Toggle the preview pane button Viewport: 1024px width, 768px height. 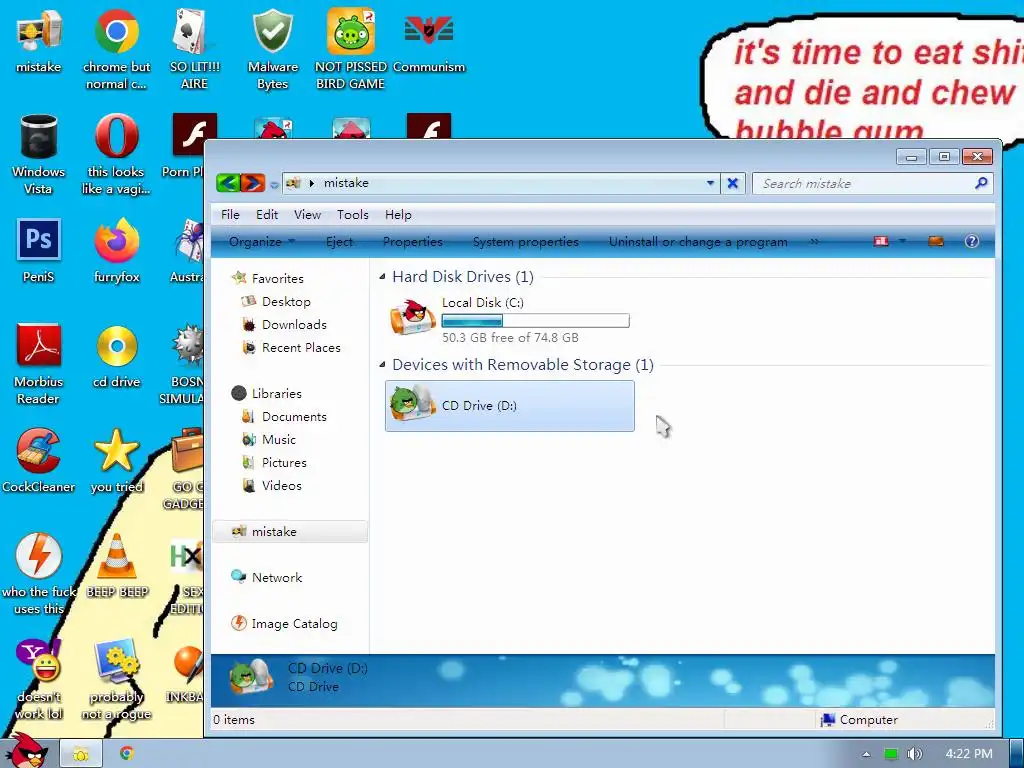point(936,242)
